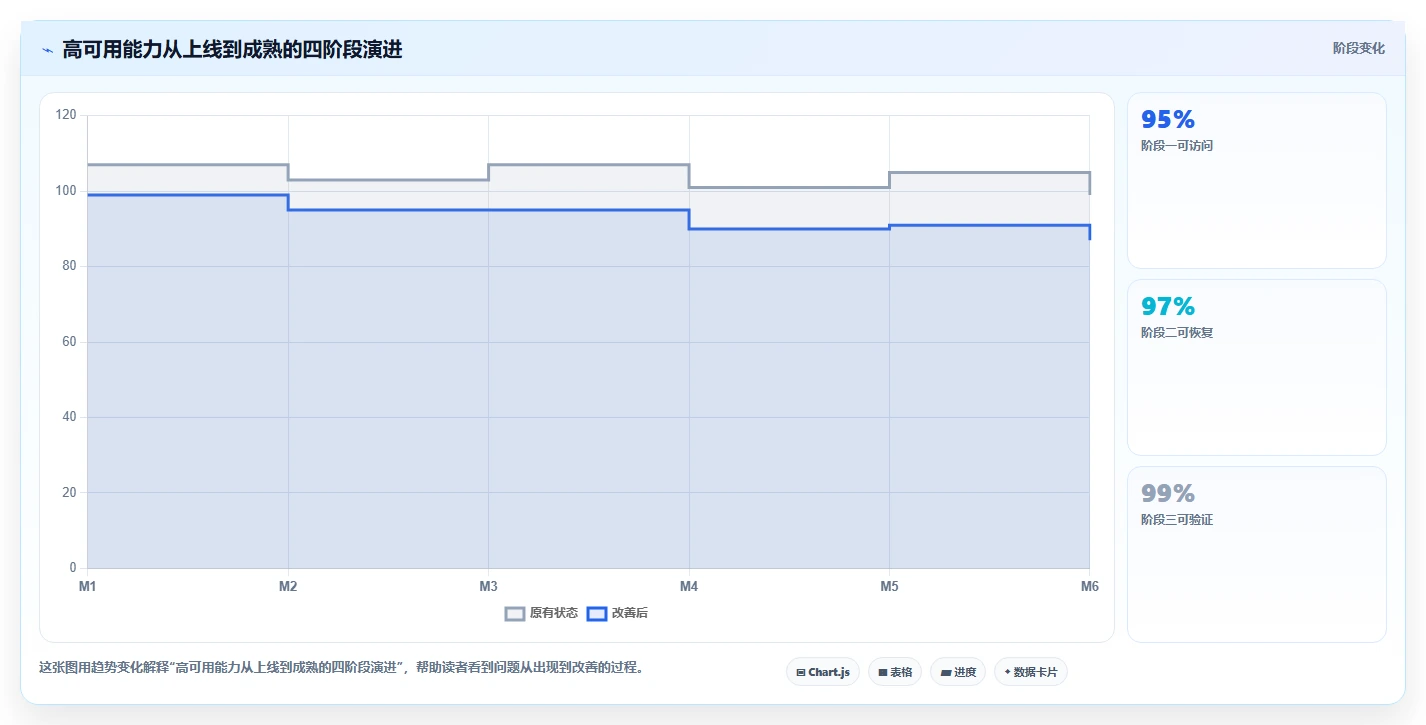1426x725 pixels.
Task: Click the 20 y-axis value
Action: [x=69, y=493]
